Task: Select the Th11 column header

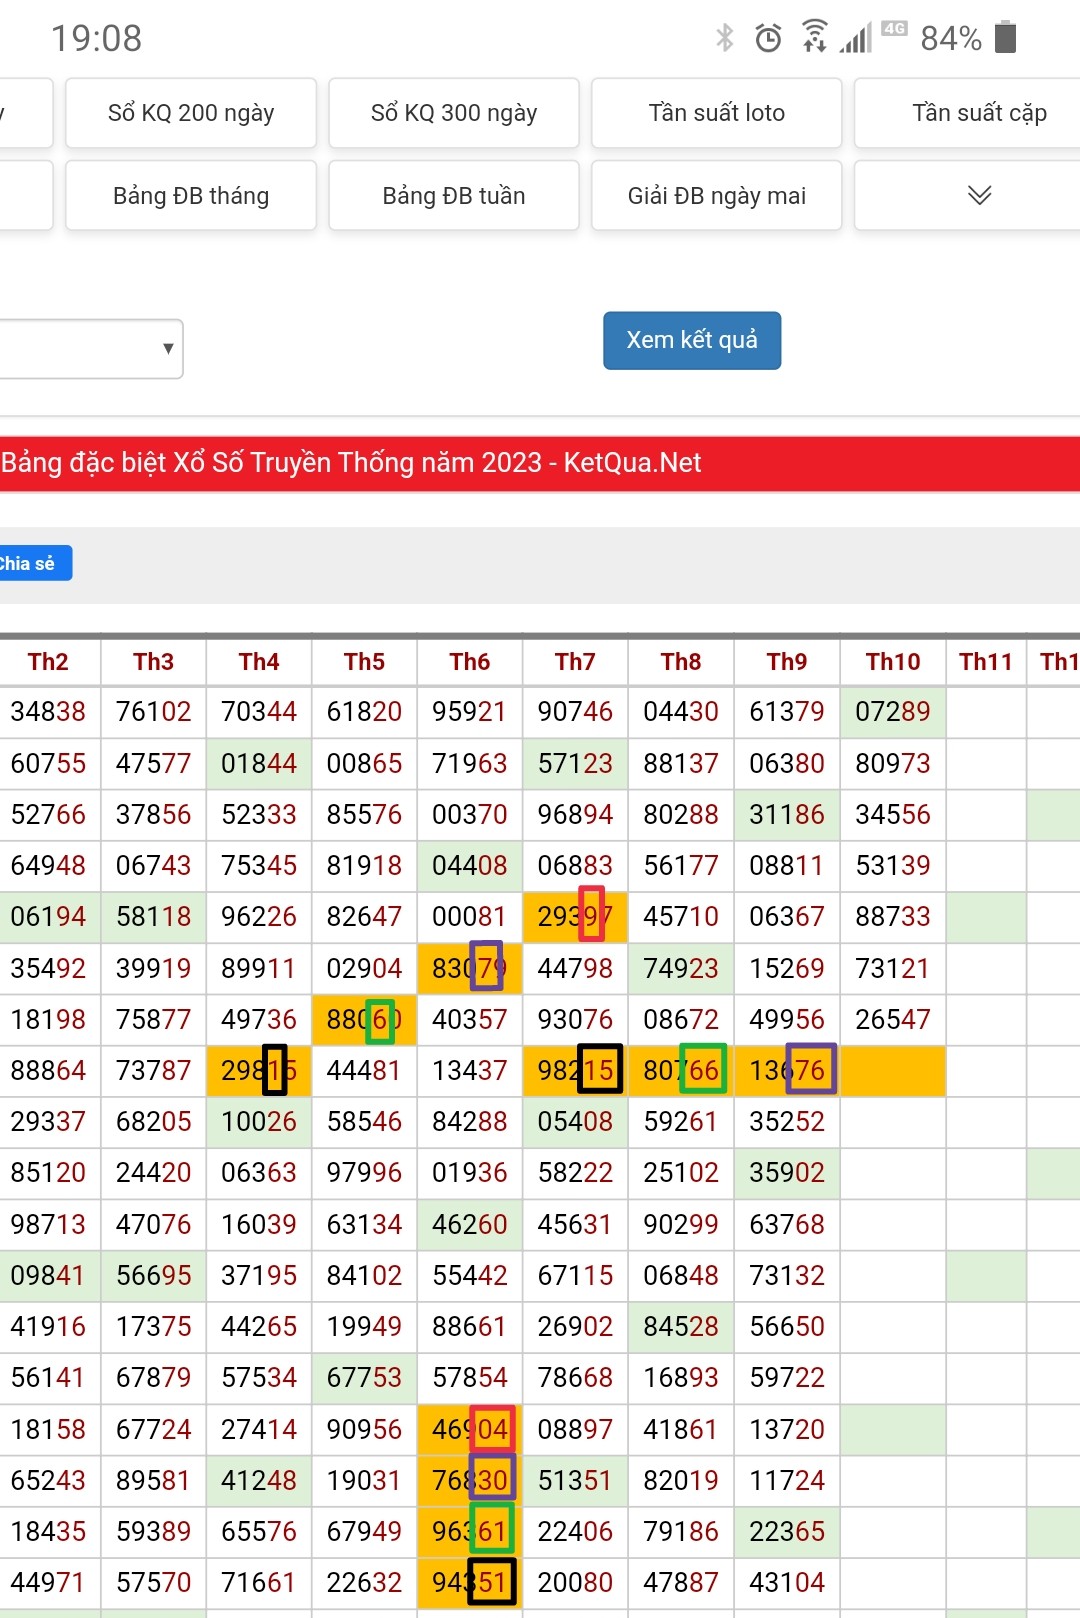Action: pos(986,662)
